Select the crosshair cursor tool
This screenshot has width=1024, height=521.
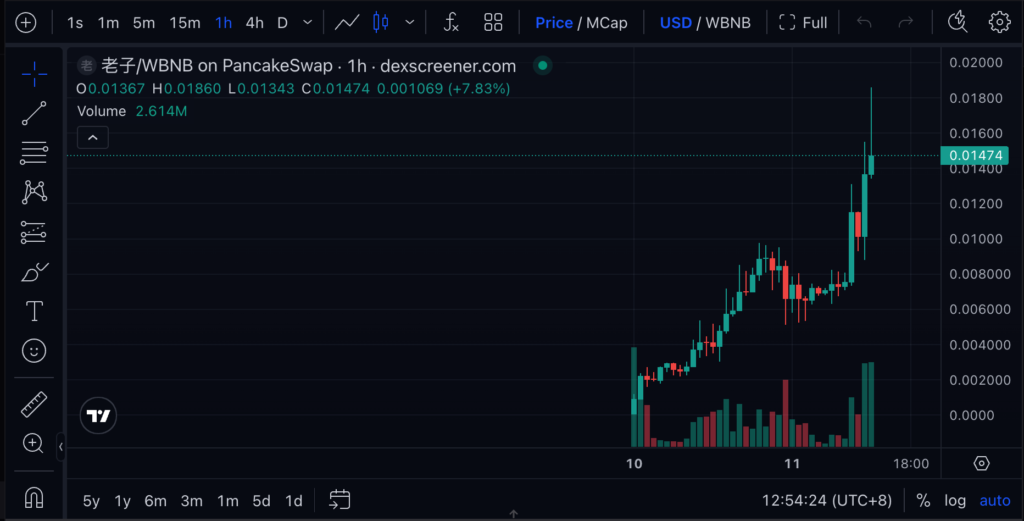pos(34,74)
